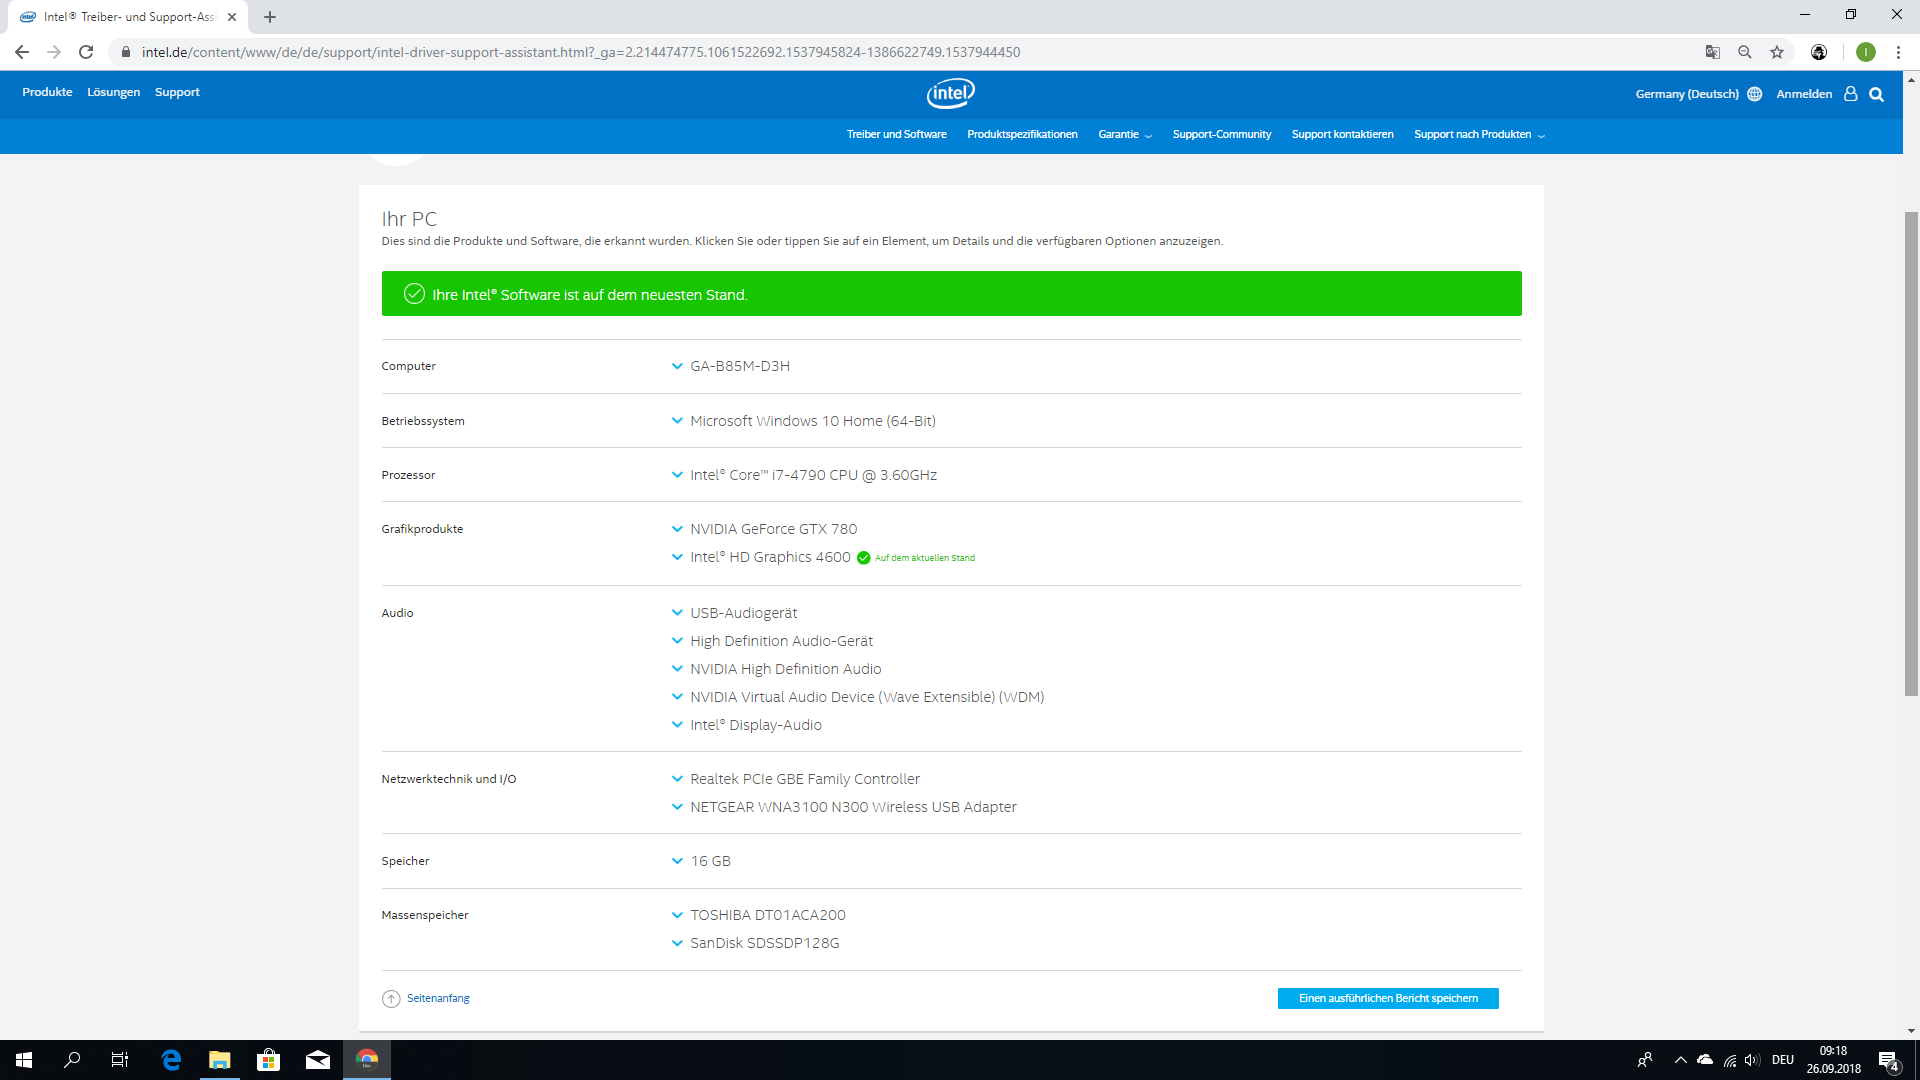Viewport: 1920px width, 1080px height.
Task: Open the Windows Start menu
Action: 24,1060
